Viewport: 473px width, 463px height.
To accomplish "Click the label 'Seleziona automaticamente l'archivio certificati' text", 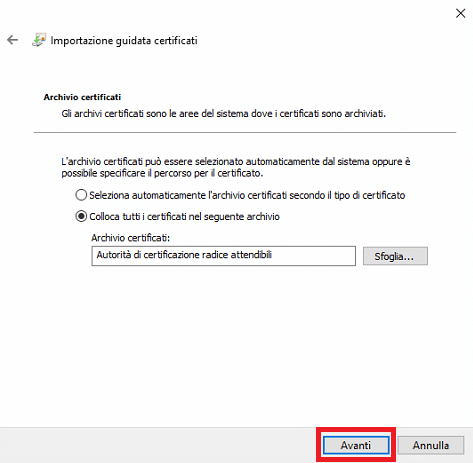I will 247,195.
